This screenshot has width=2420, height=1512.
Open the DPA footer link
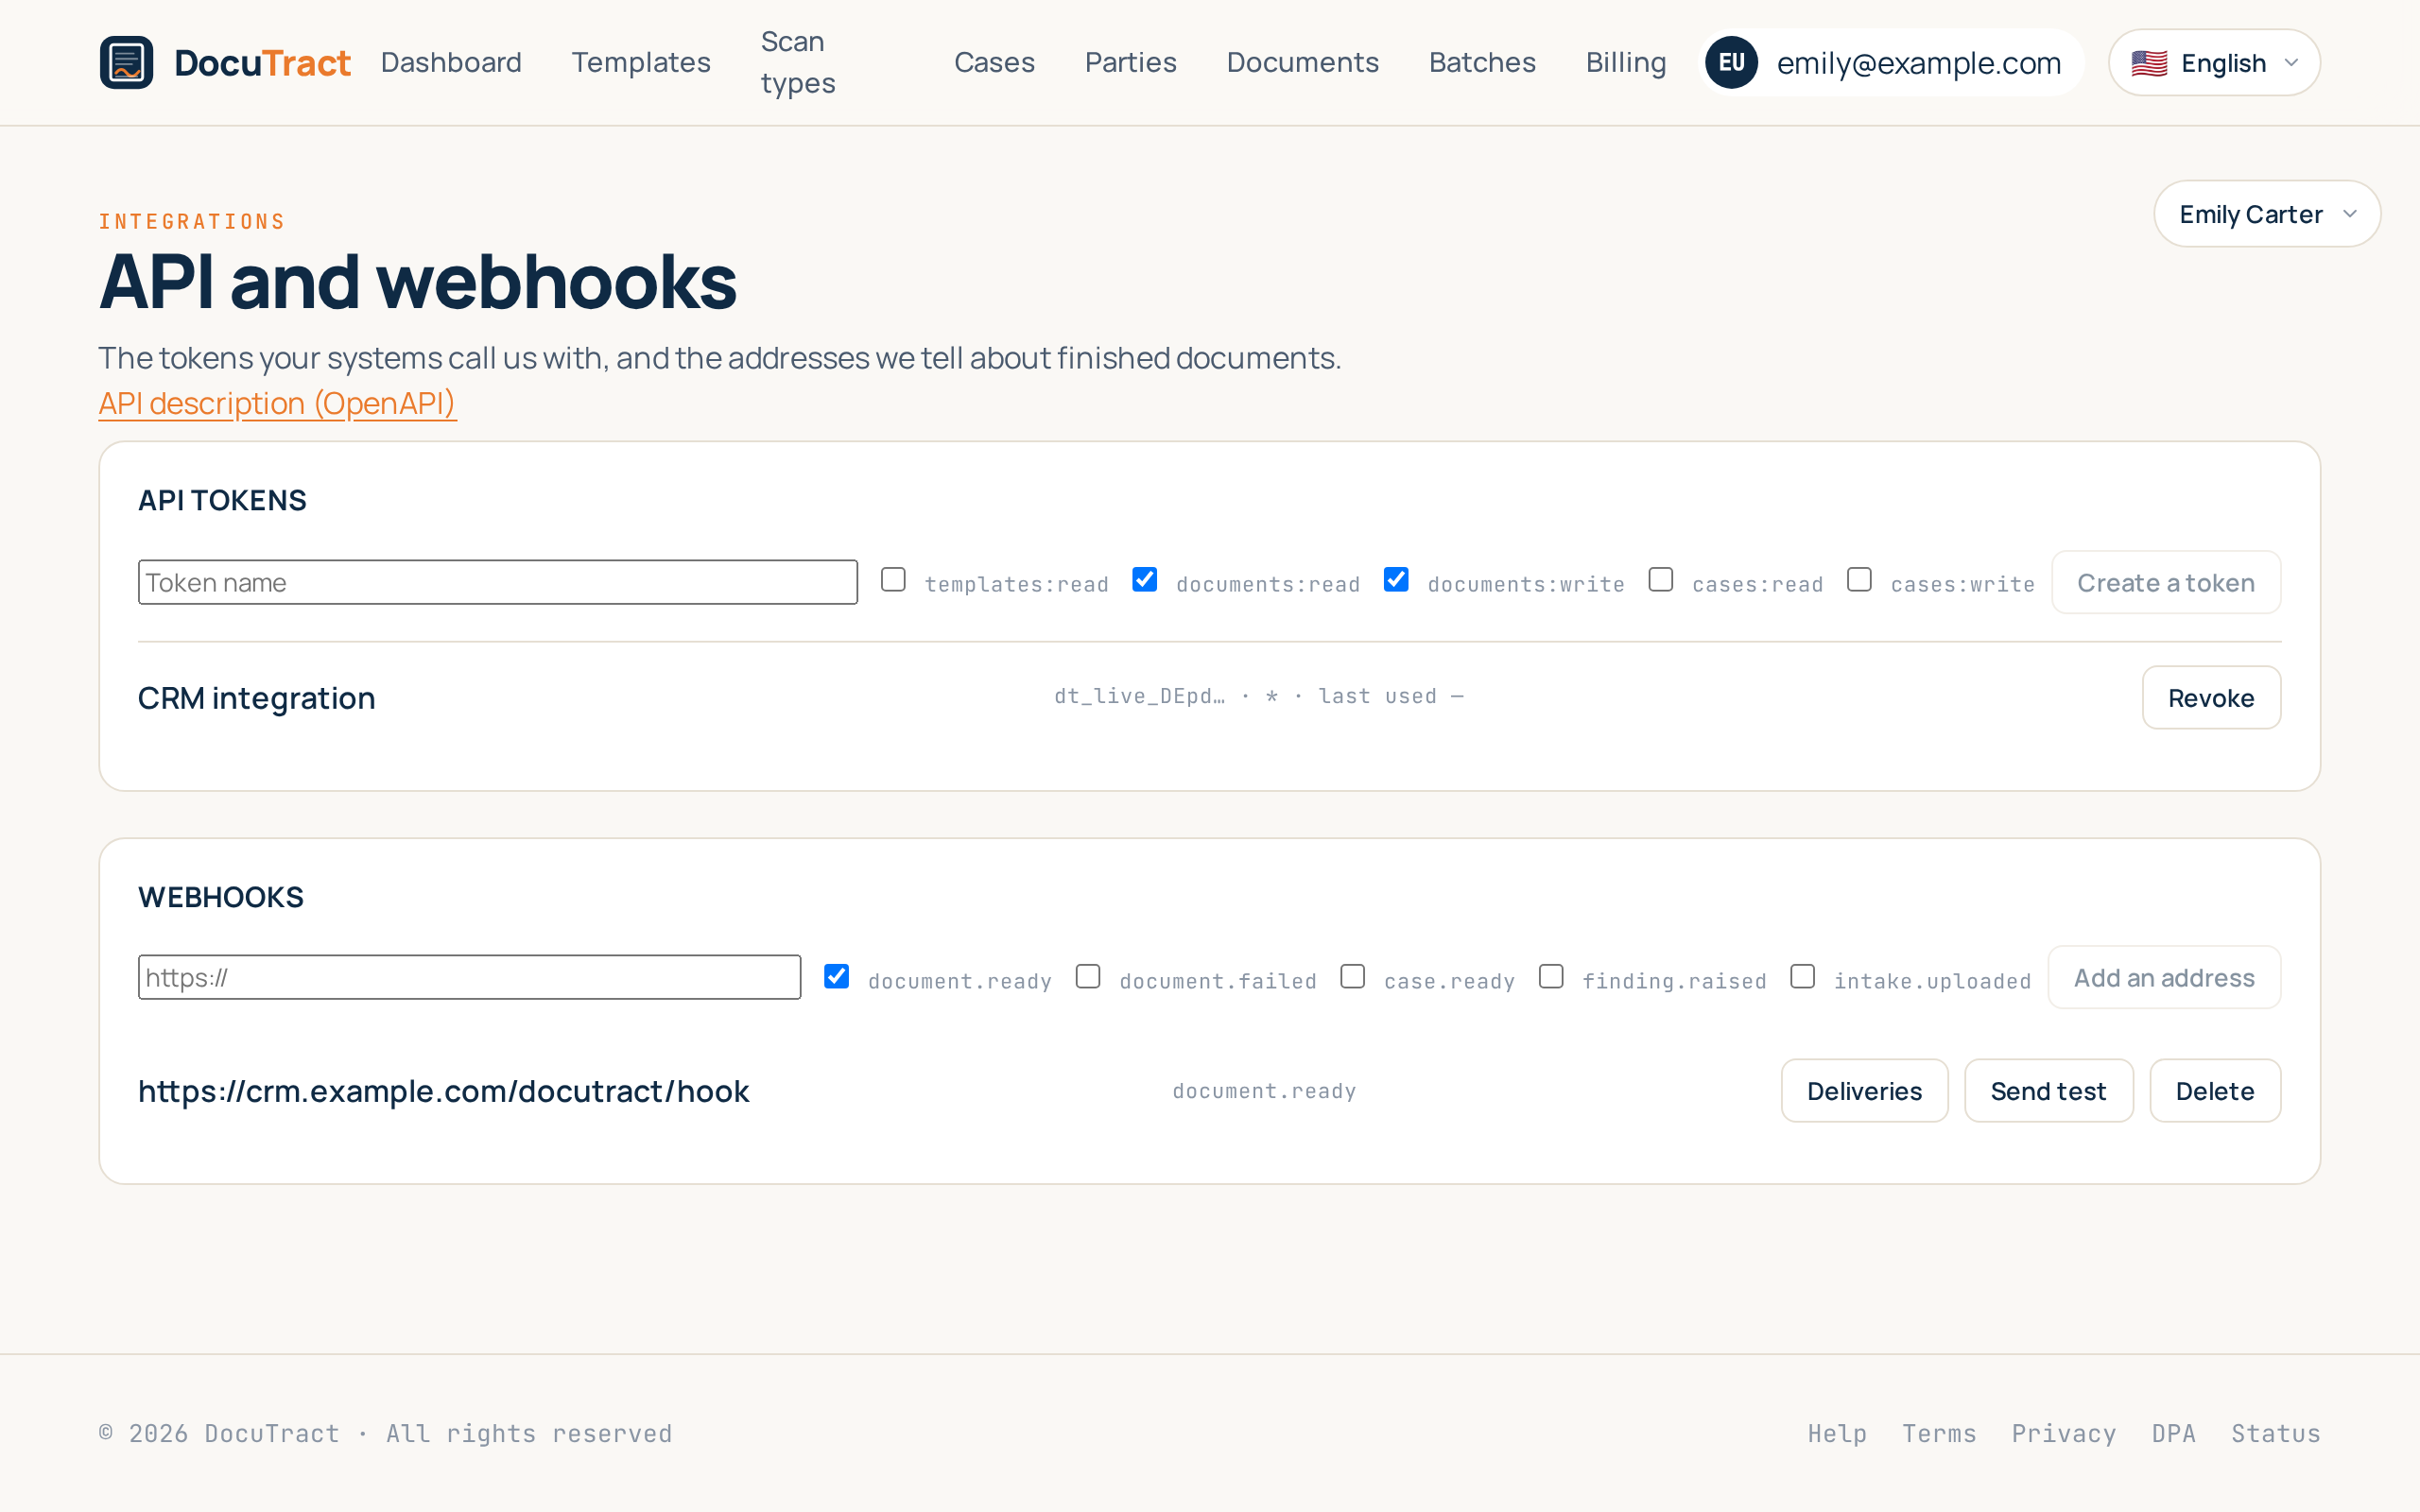pyautogui.click(x=2174, y=1433)
